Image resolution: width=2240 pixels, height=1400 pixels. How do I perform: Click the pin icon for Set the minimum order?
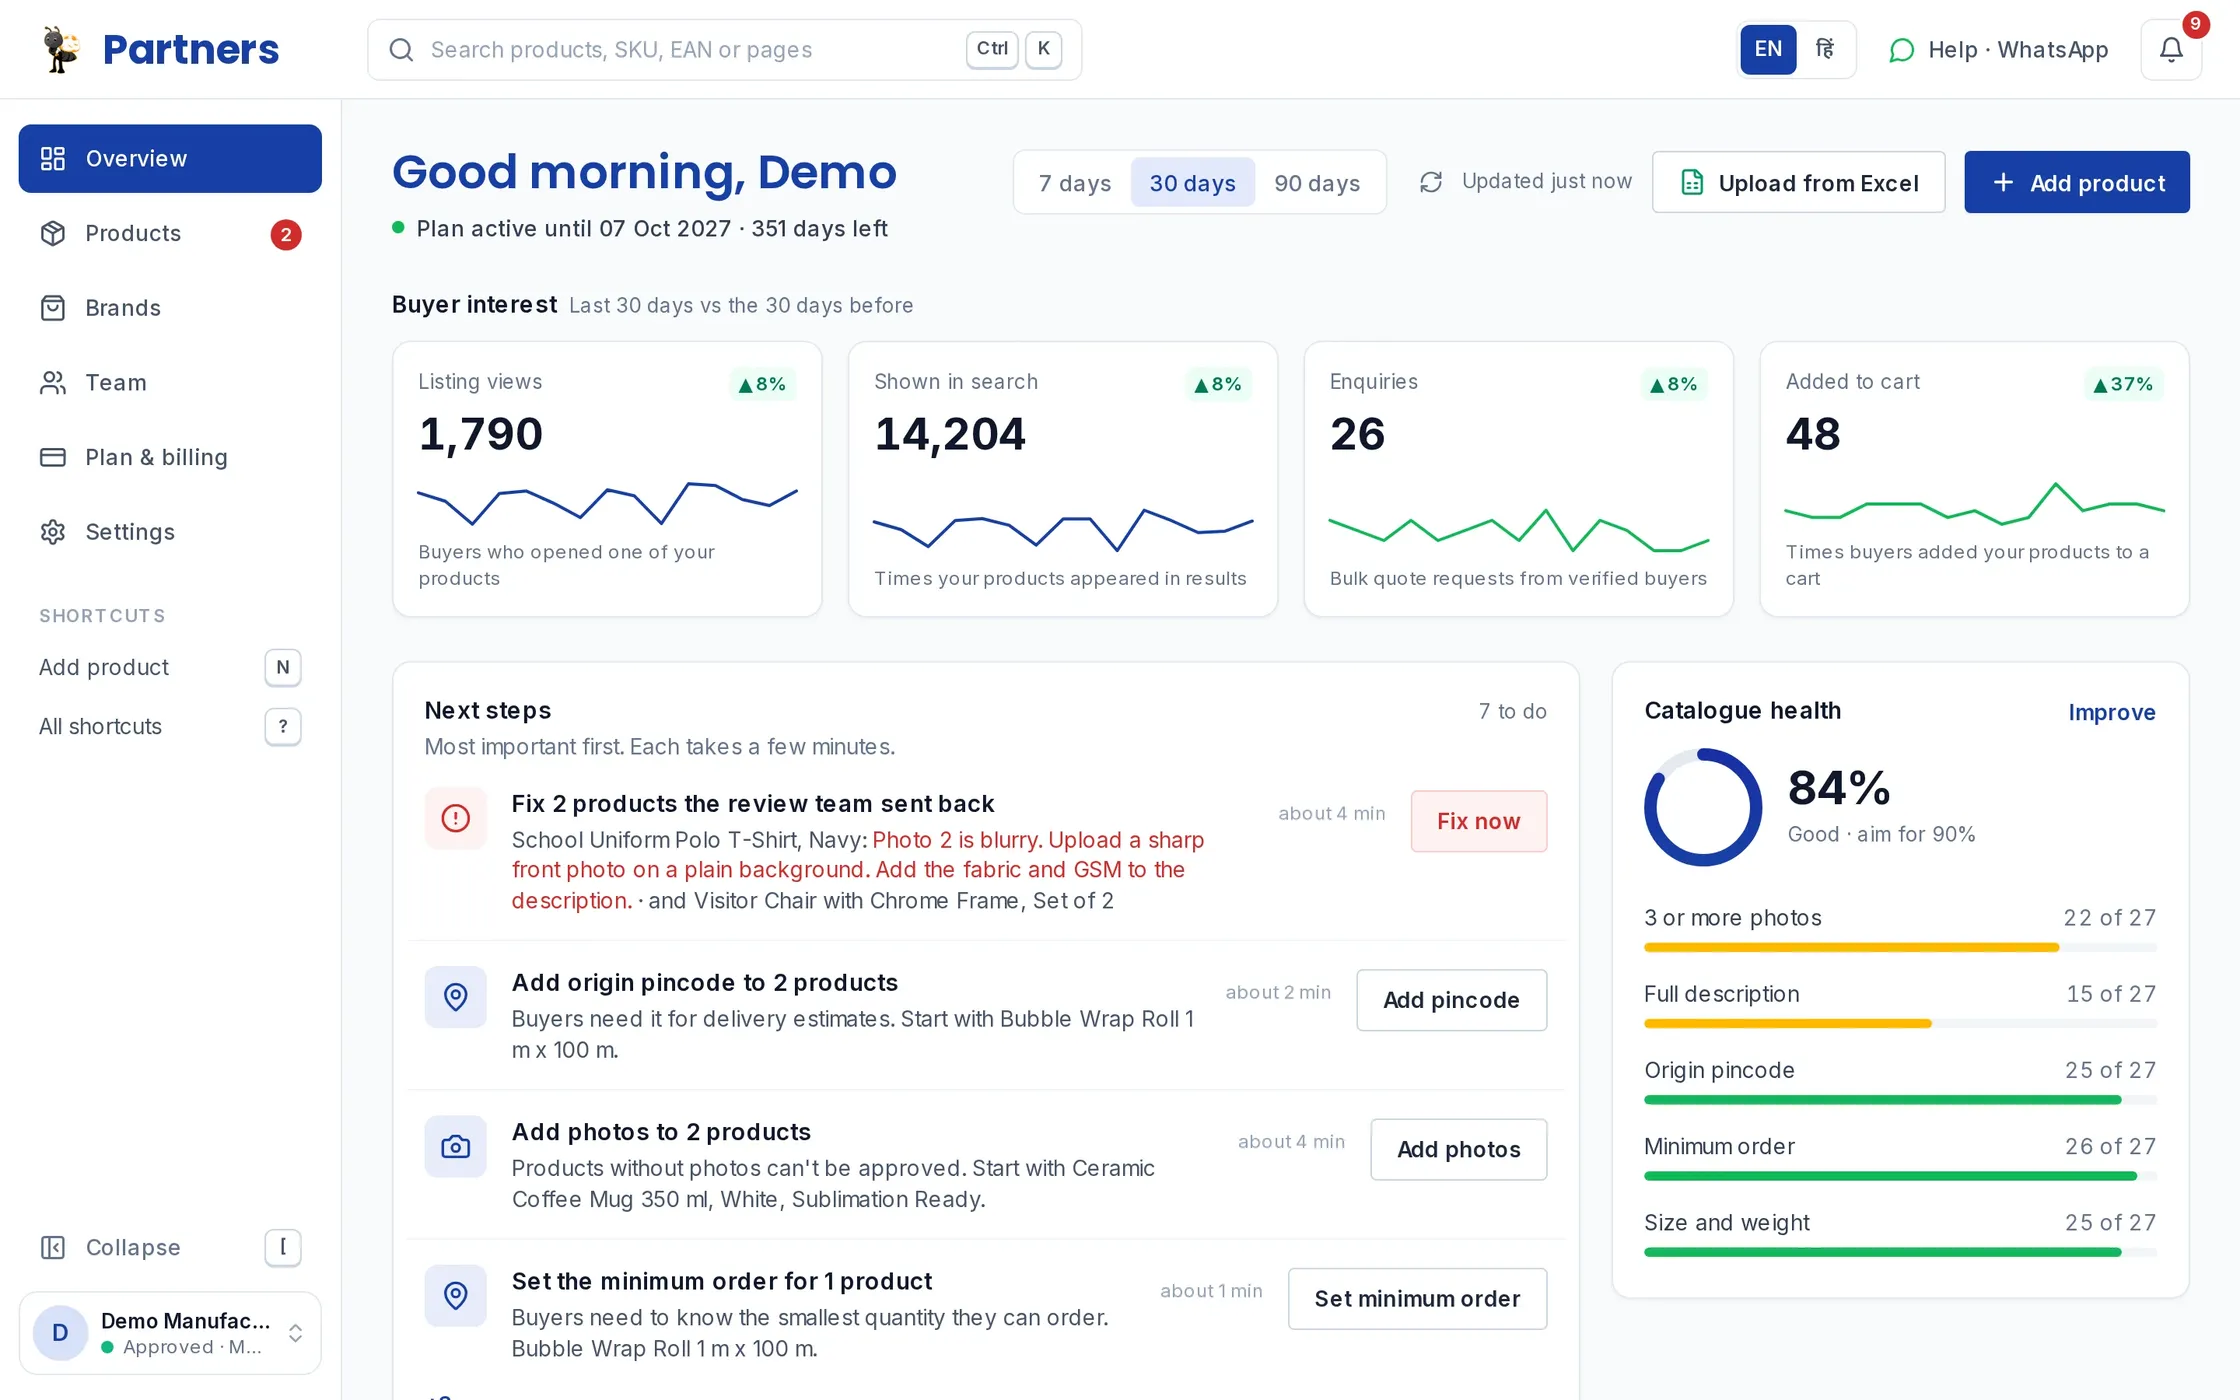click(x=456, y=1296)
